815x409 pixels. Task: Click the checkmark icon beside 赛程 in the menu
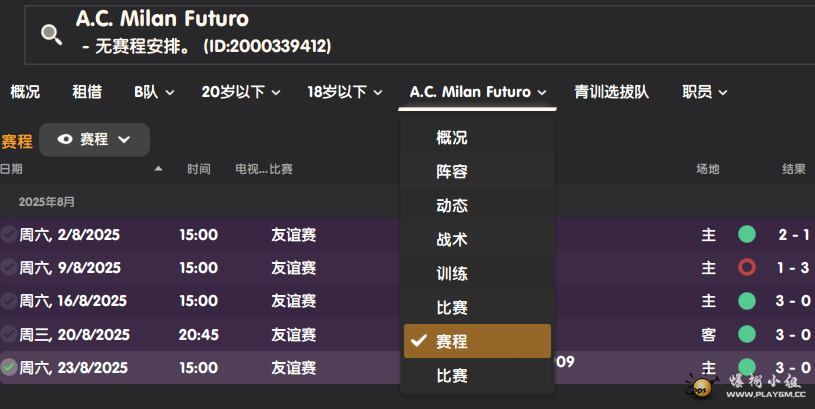[x=419, y=341]
